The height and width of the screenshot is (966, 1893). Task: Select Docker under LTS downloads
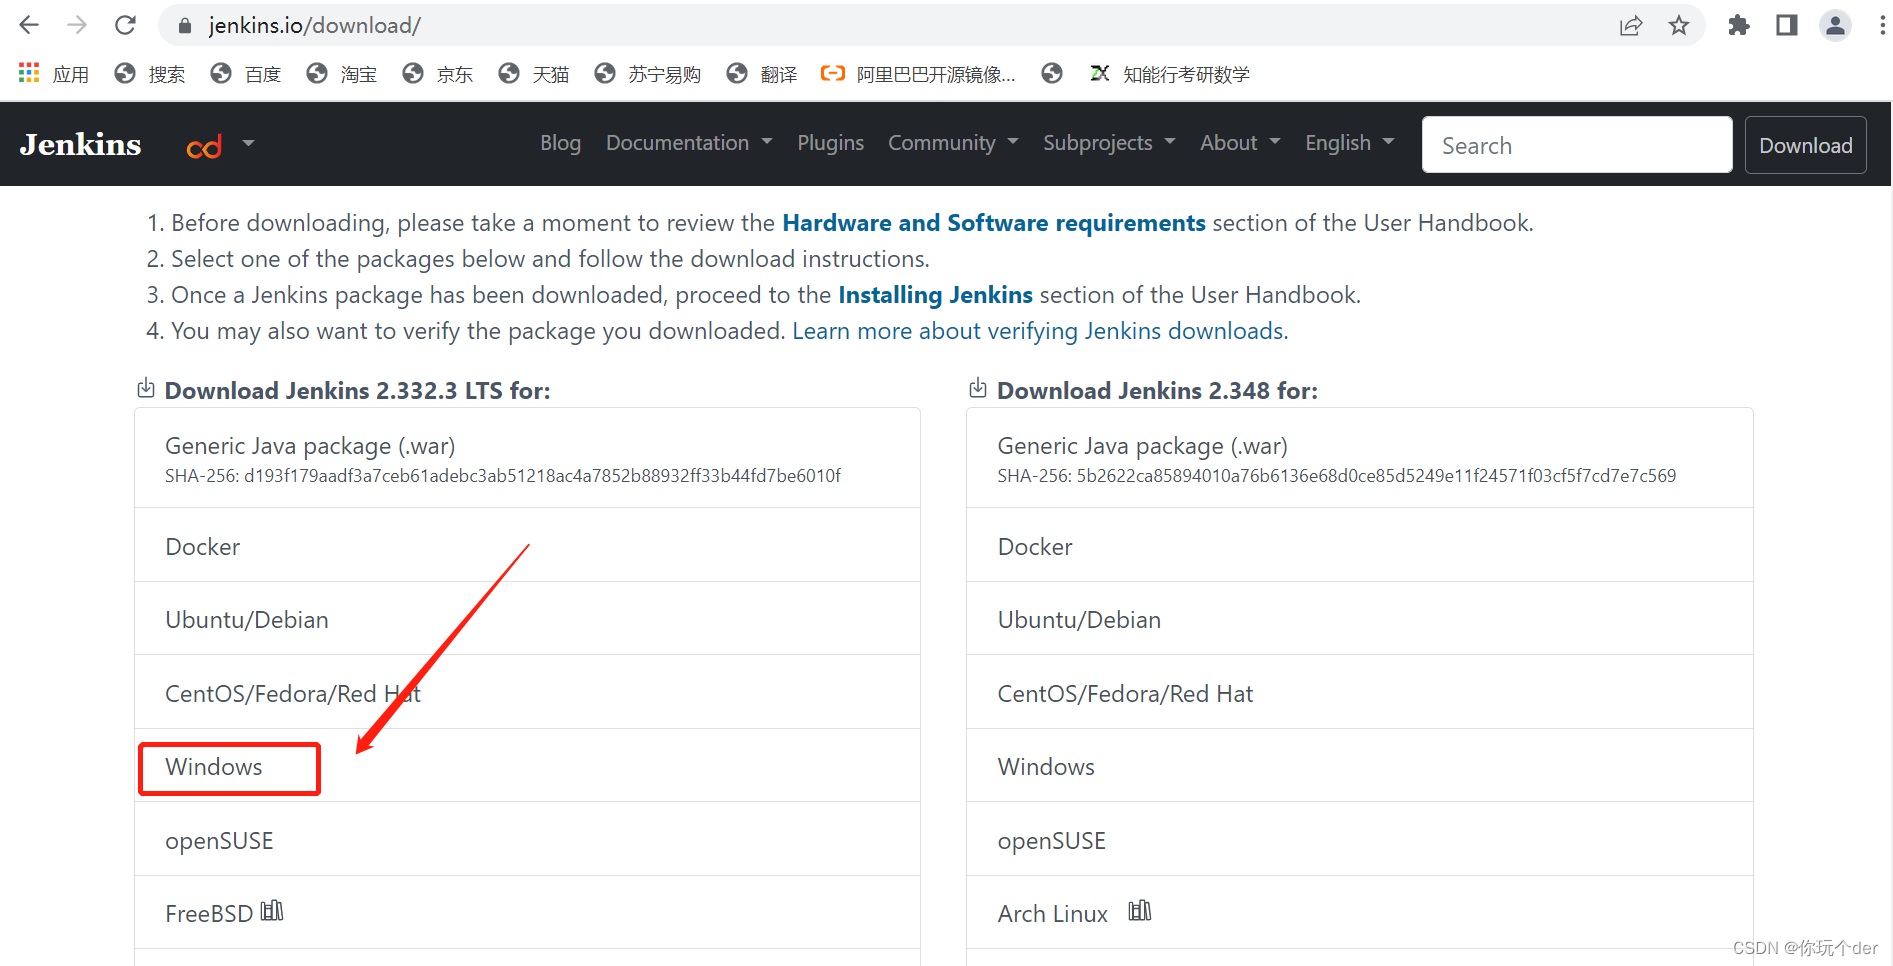tap(527, 546)
